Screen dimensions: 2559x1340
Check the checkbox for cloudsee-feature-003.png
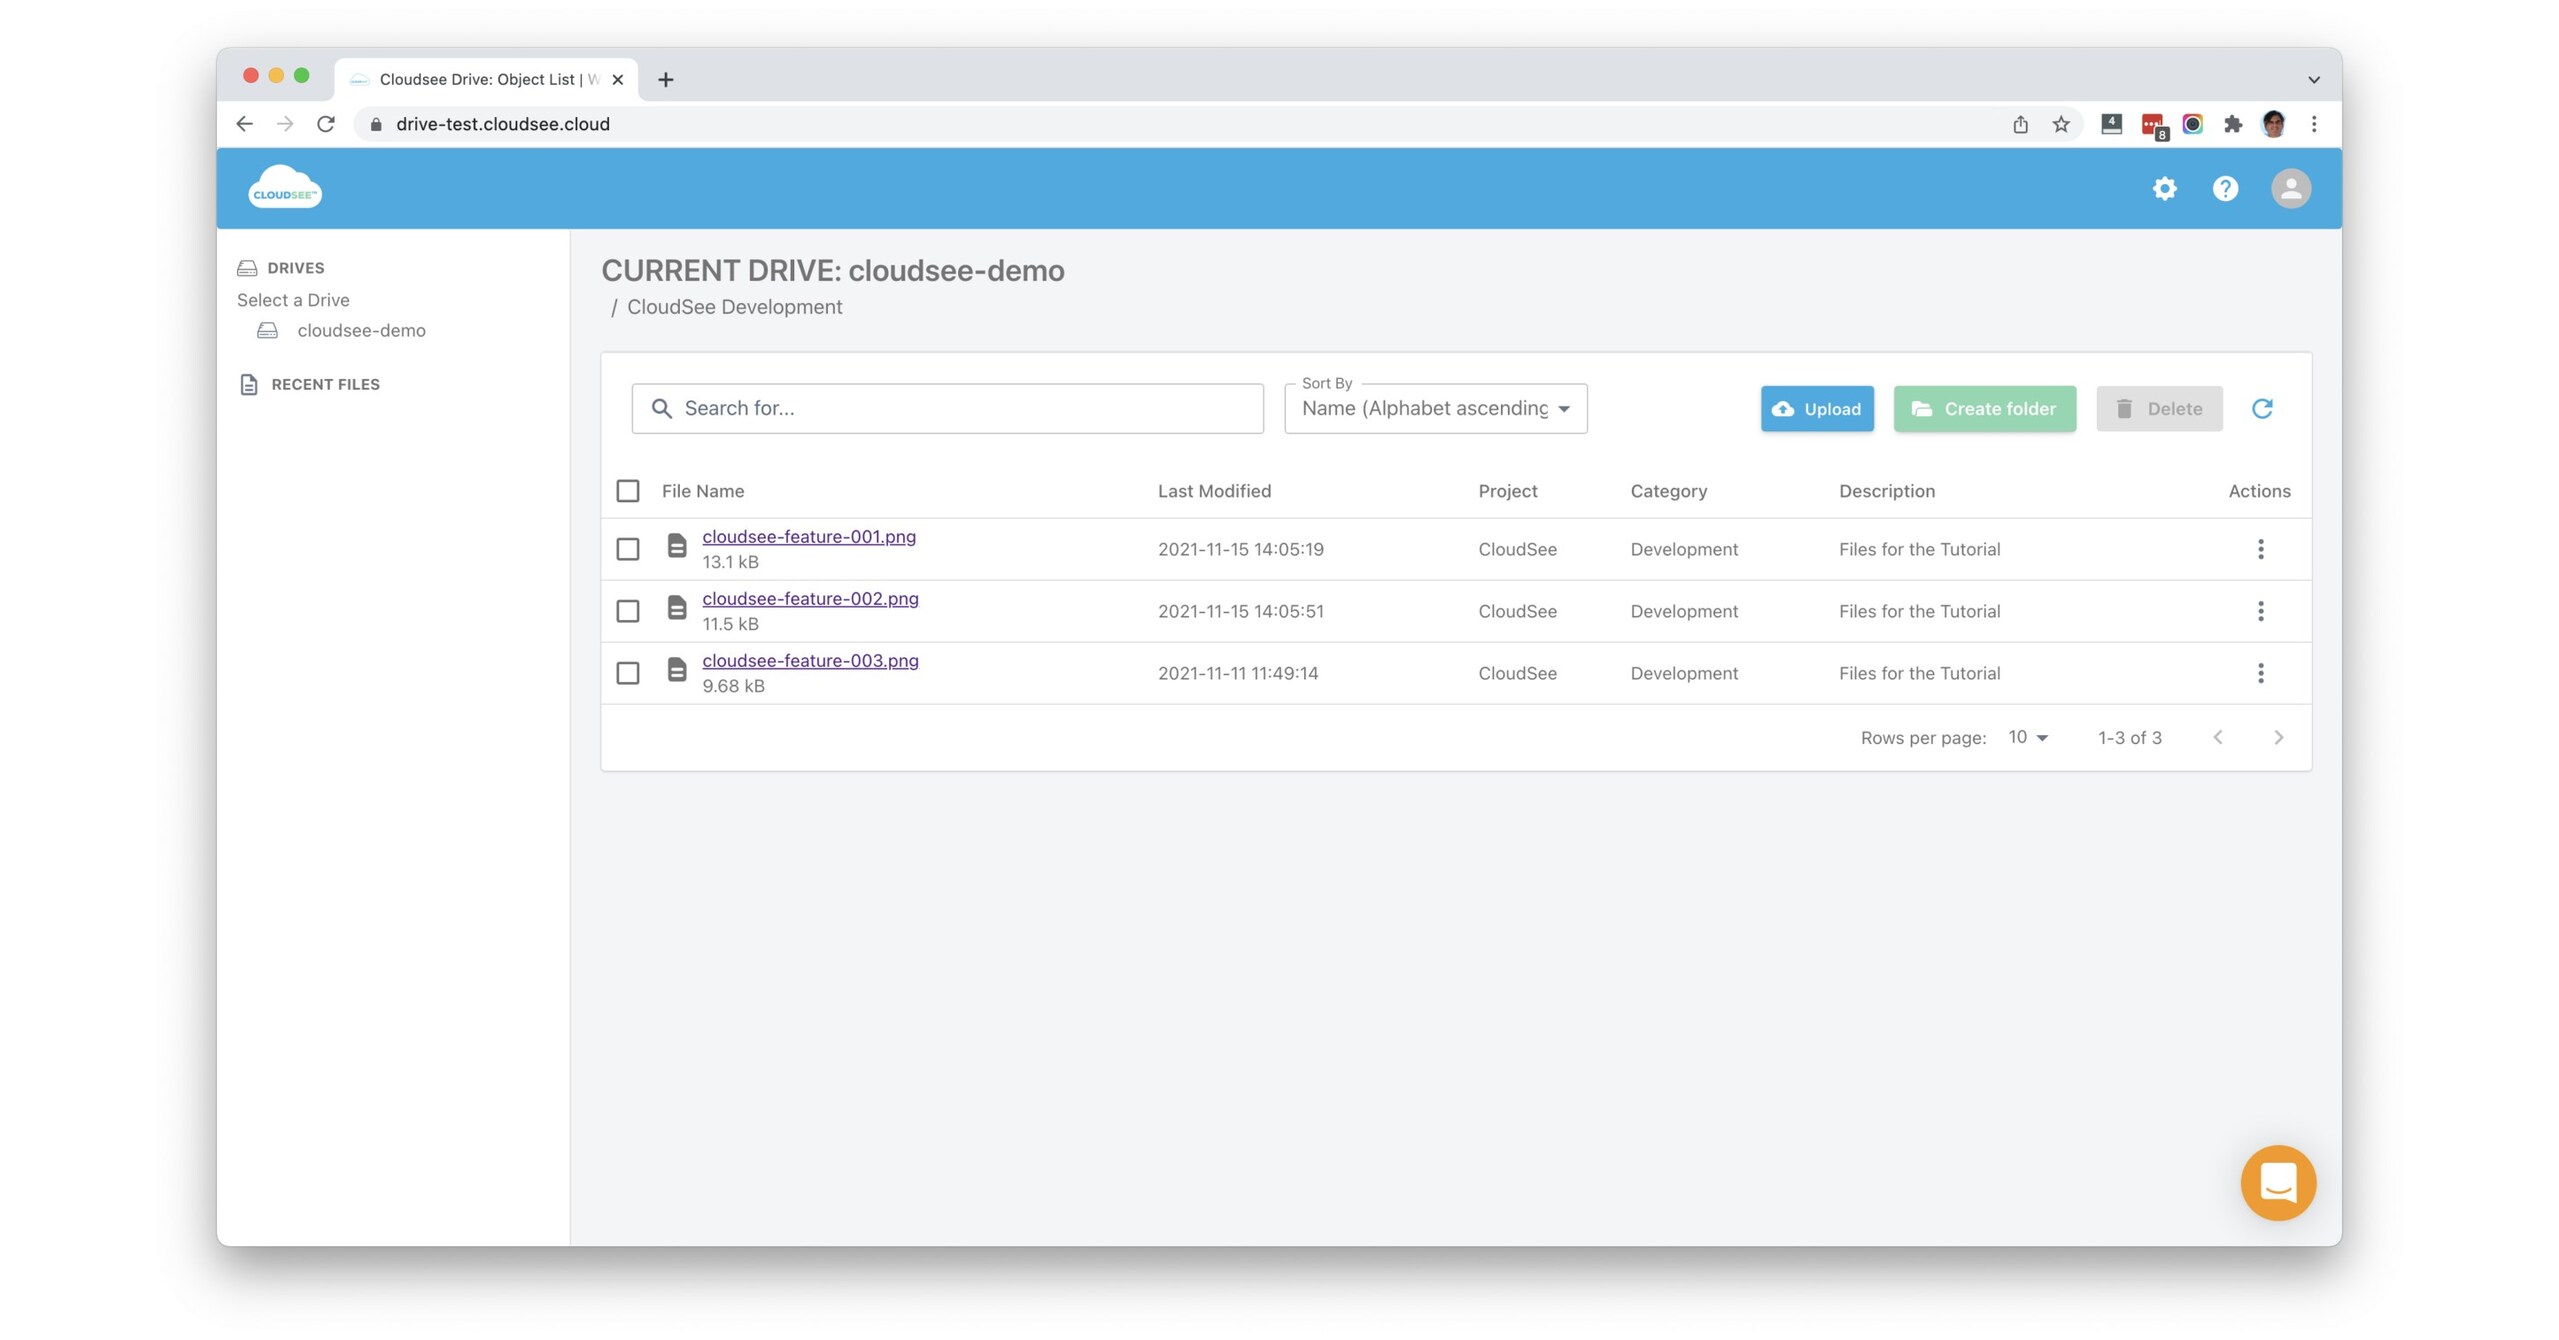(628, 673)
